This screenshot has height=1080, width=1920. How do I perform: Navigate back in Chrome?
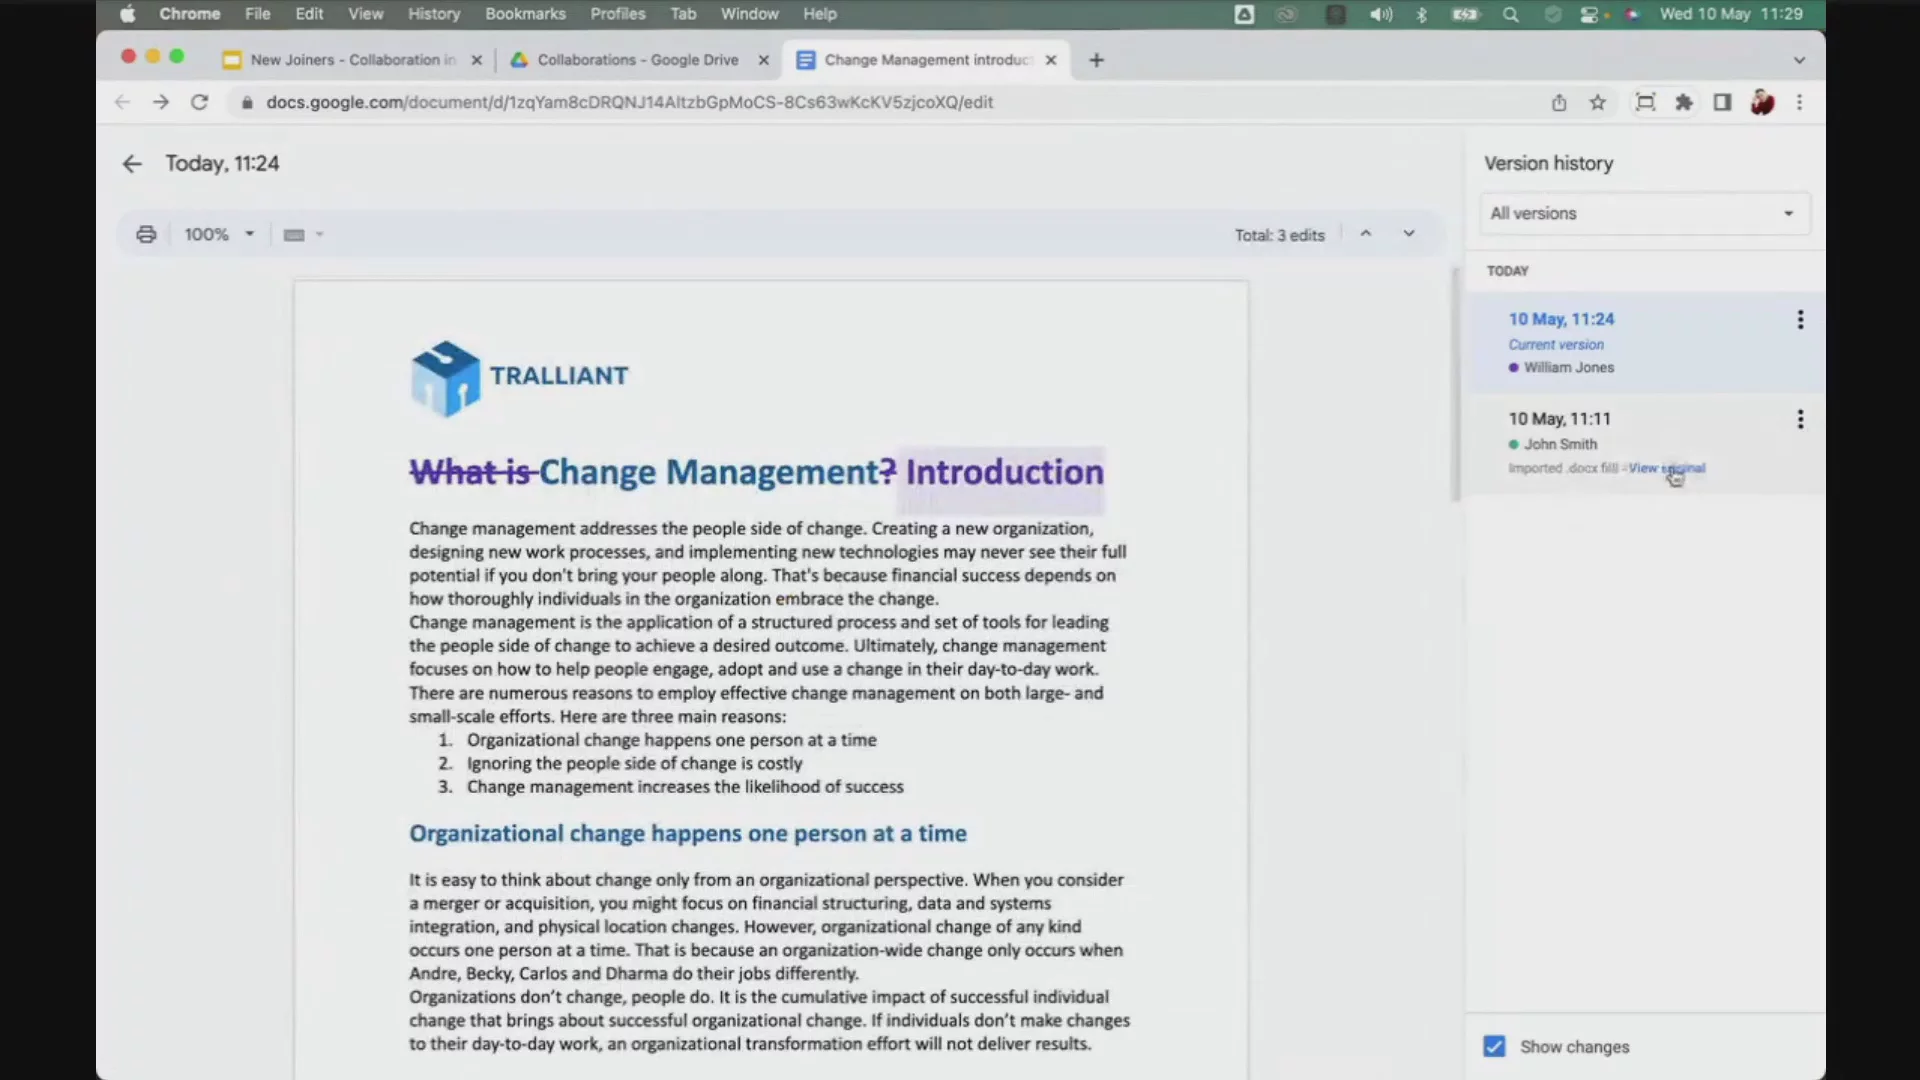coord(122,102)
